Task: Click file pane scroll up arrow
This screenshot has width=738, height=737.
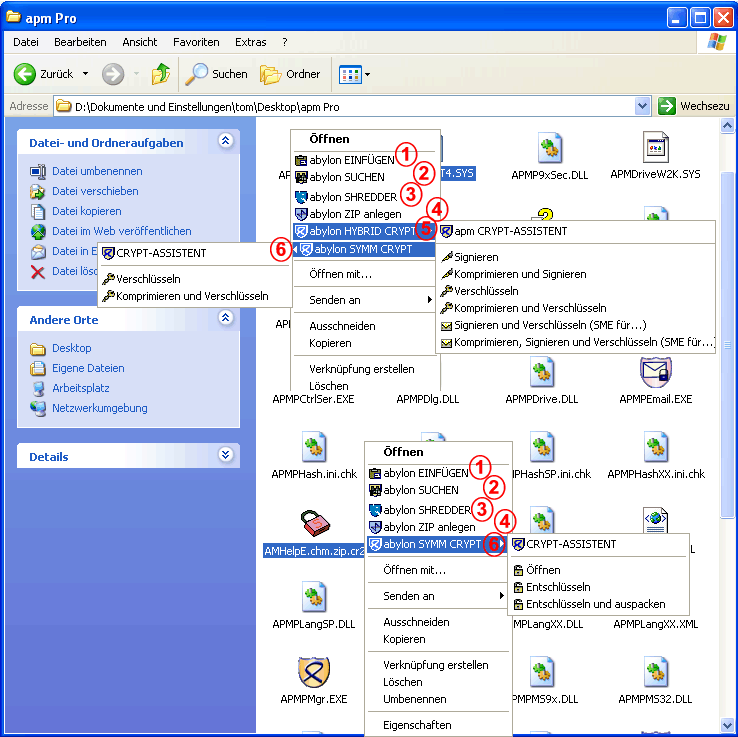Action: click(x=727, y=125)
